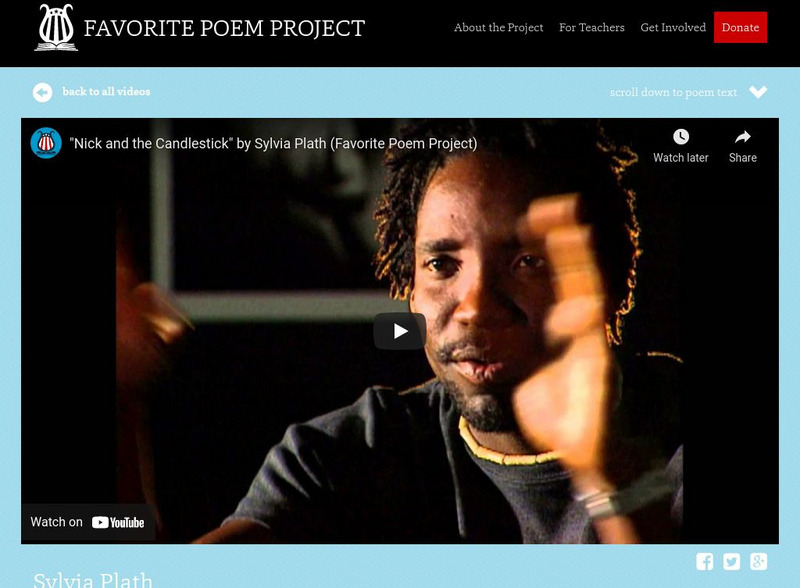The height and width of the screenshot is (588, 800).
Task: Share on Facebook using its icon
Action: [705, 561]
